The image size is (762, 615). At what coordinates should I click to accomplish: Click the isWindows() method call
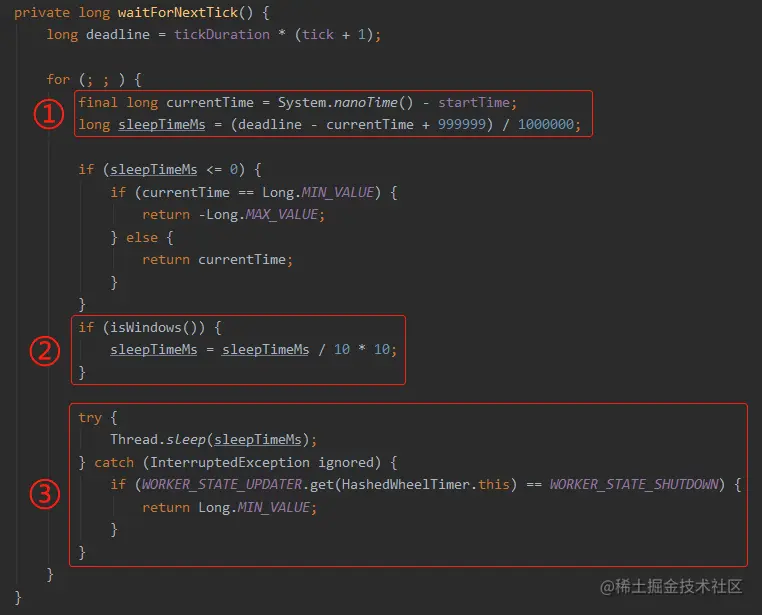point(153,327)
